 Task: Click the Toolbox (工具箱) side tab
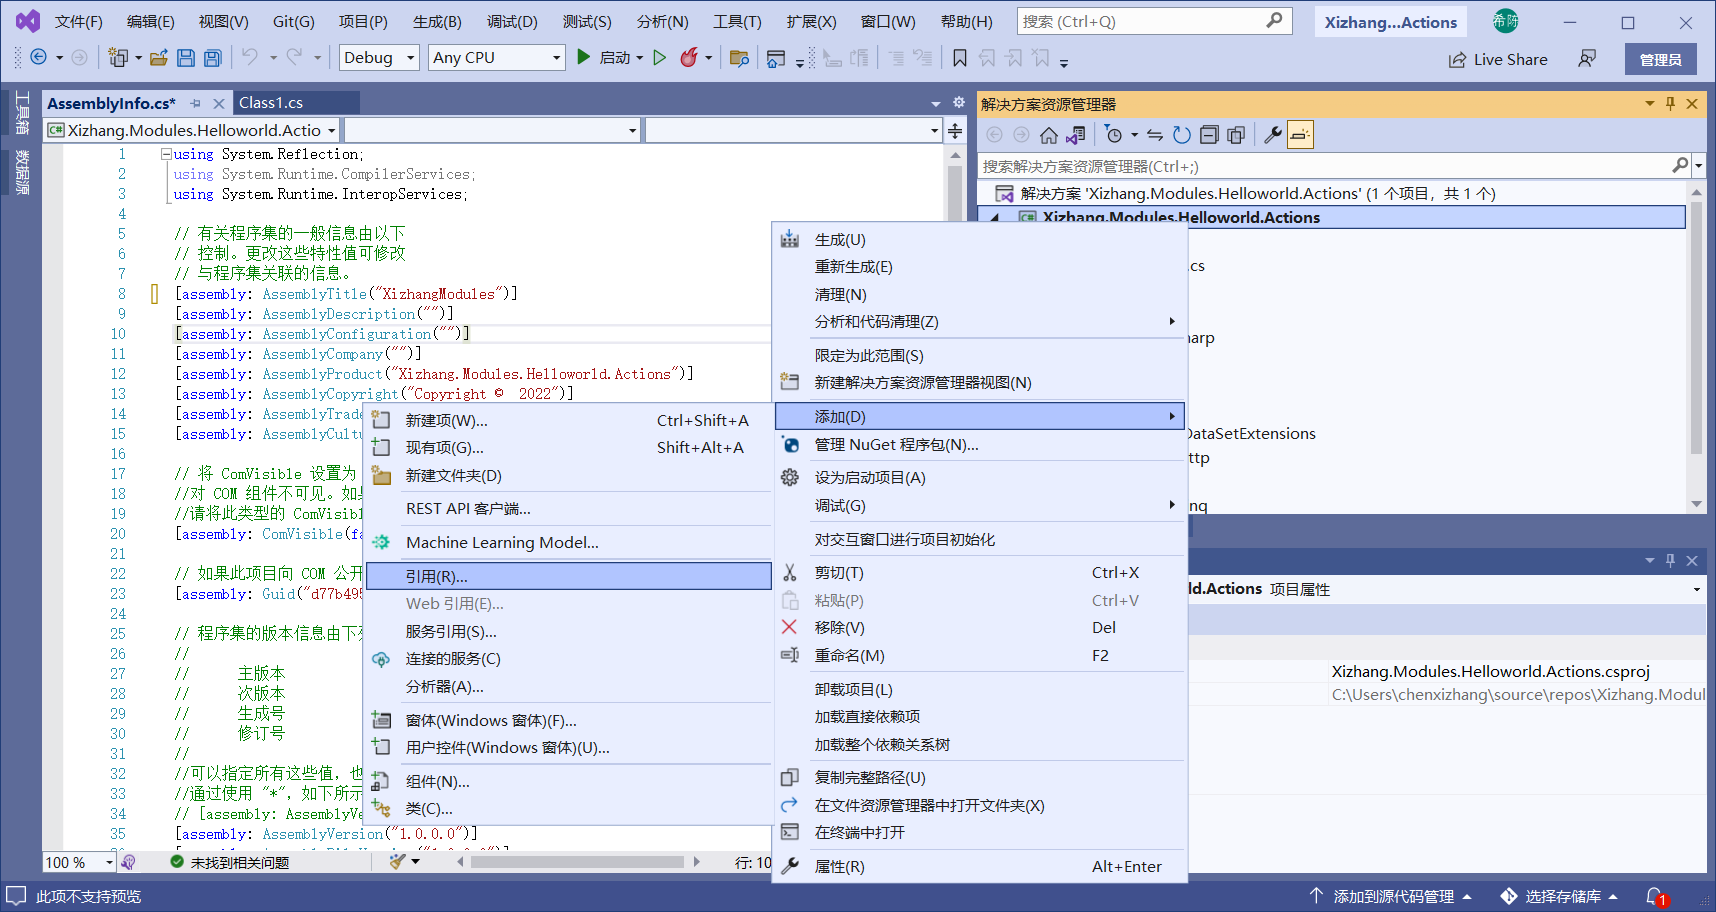click(22, 112)
